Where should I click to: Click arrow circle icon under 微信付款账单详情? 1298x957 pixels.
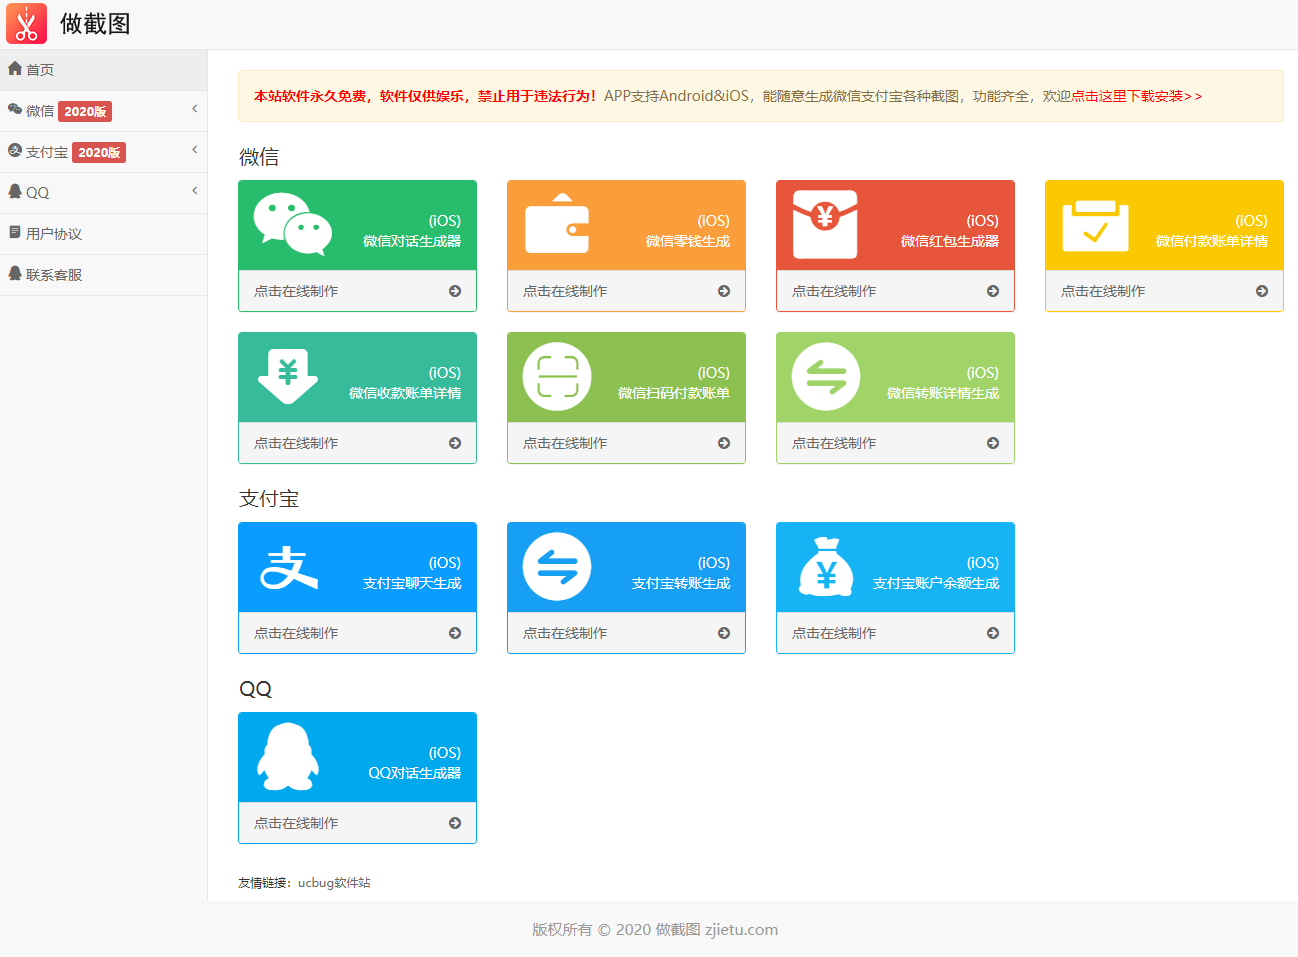tap(1262, 291)
